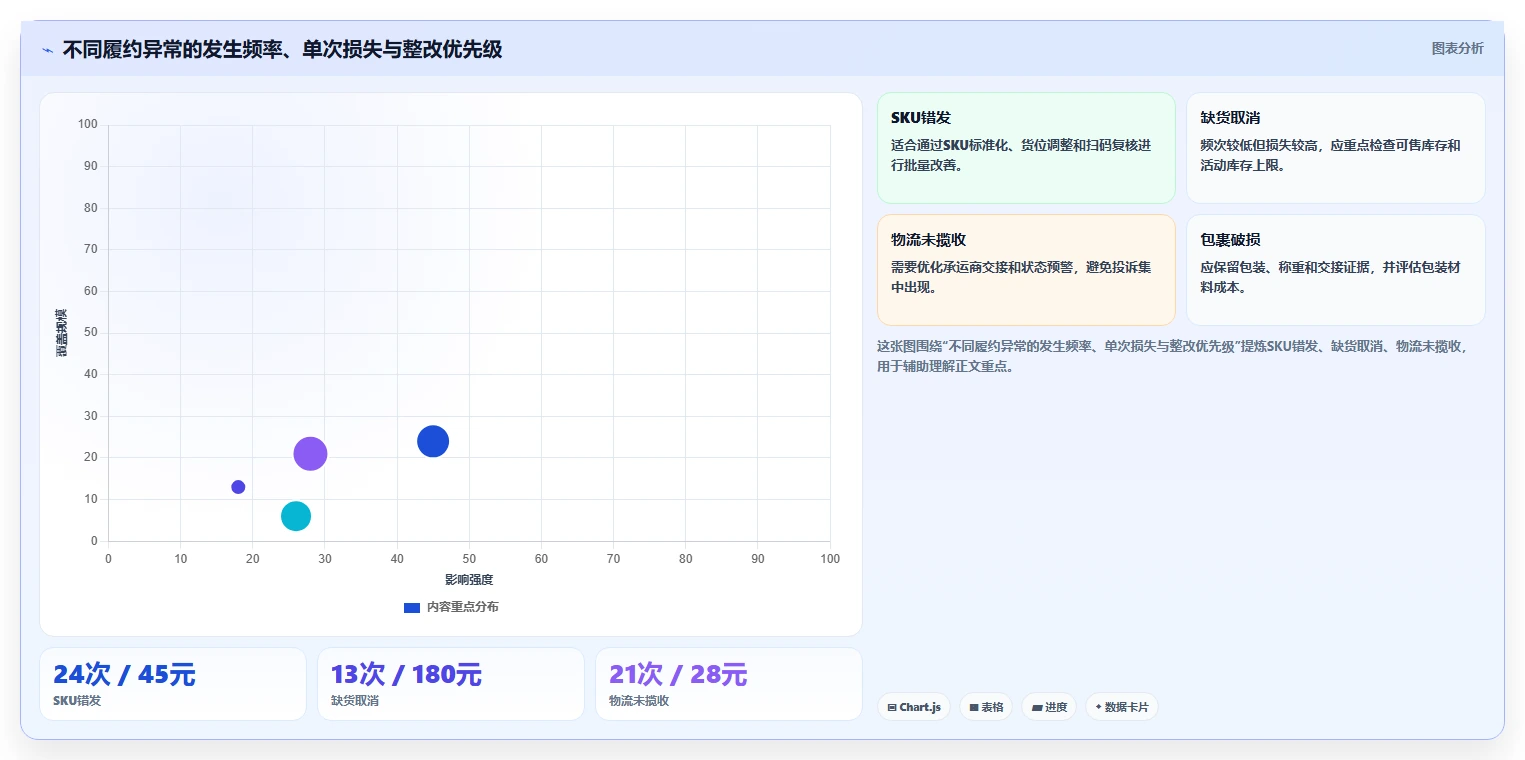Click the description 应保留包装、称重和交接证据
The height and width of the screenshot is (760, 1525).
[x=1331, y=277]
